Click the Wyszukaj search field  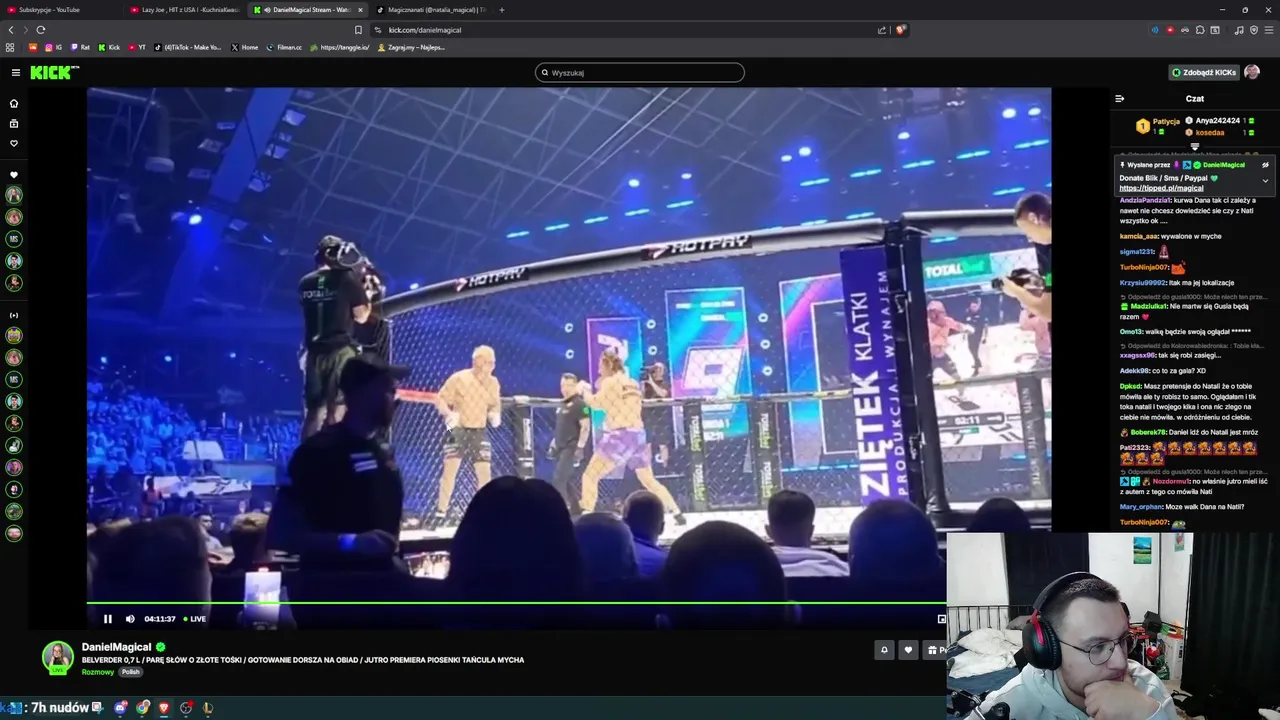click(x=640, y=72)
